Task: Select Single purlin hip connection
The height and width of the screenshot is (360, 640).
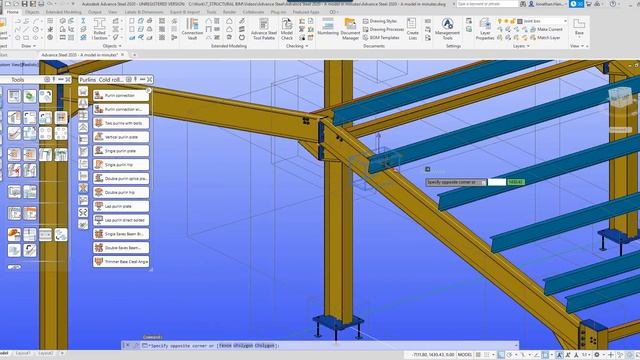Action: click(121, 164)
